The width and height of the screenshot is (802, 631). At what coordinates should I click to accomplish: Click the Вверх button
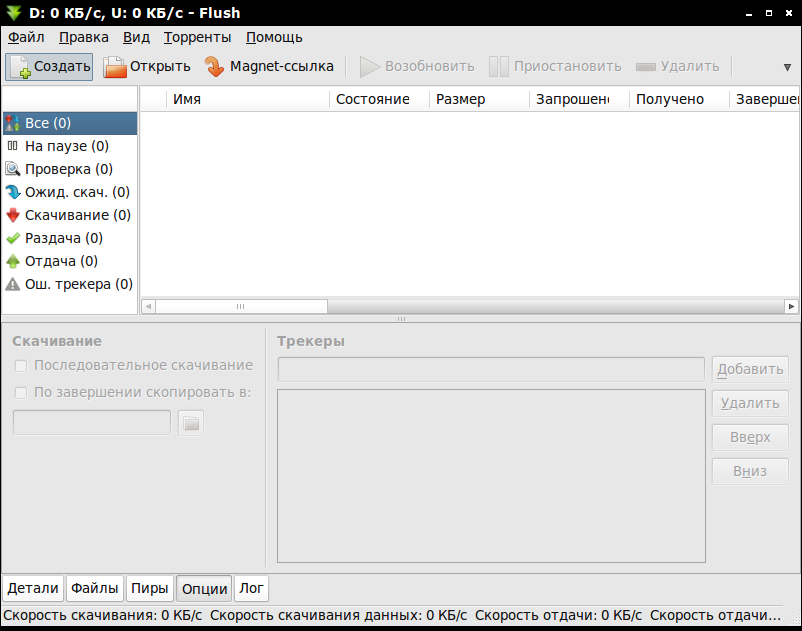[750, 437]
